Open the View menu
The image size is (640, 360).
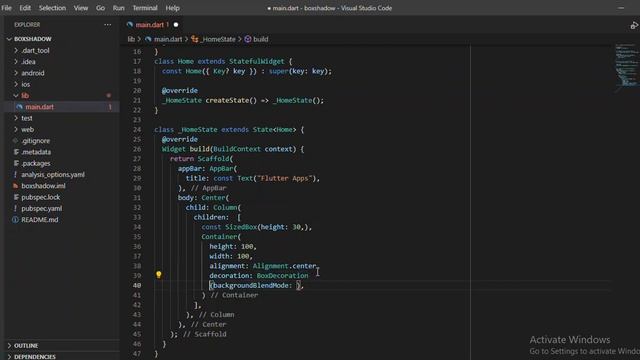tap(80, 8)
